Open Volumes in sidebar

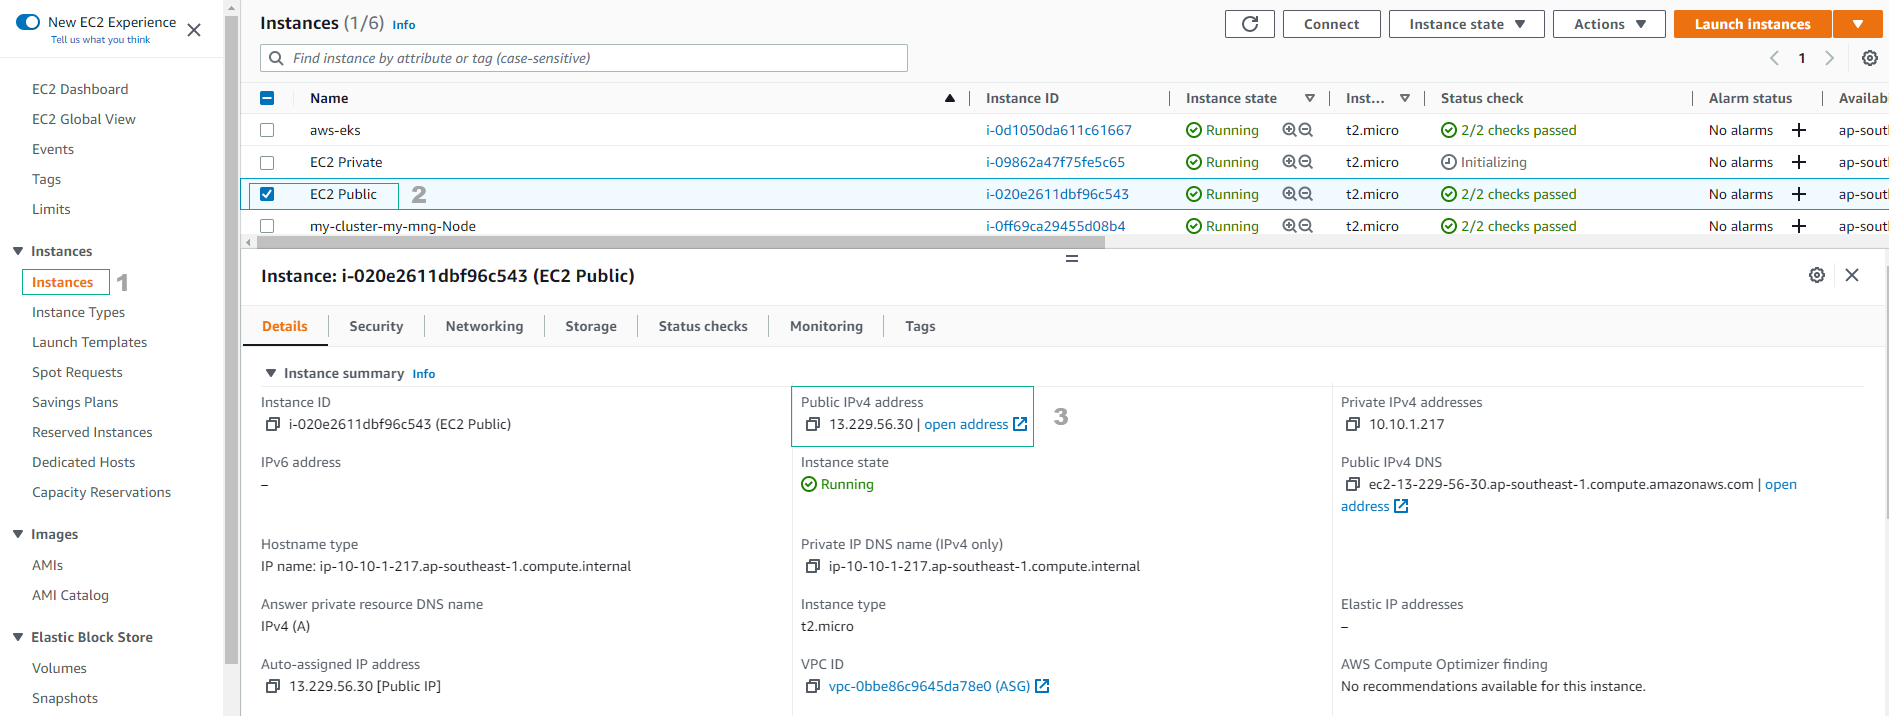pyautogui.click(x=59, y=668)
